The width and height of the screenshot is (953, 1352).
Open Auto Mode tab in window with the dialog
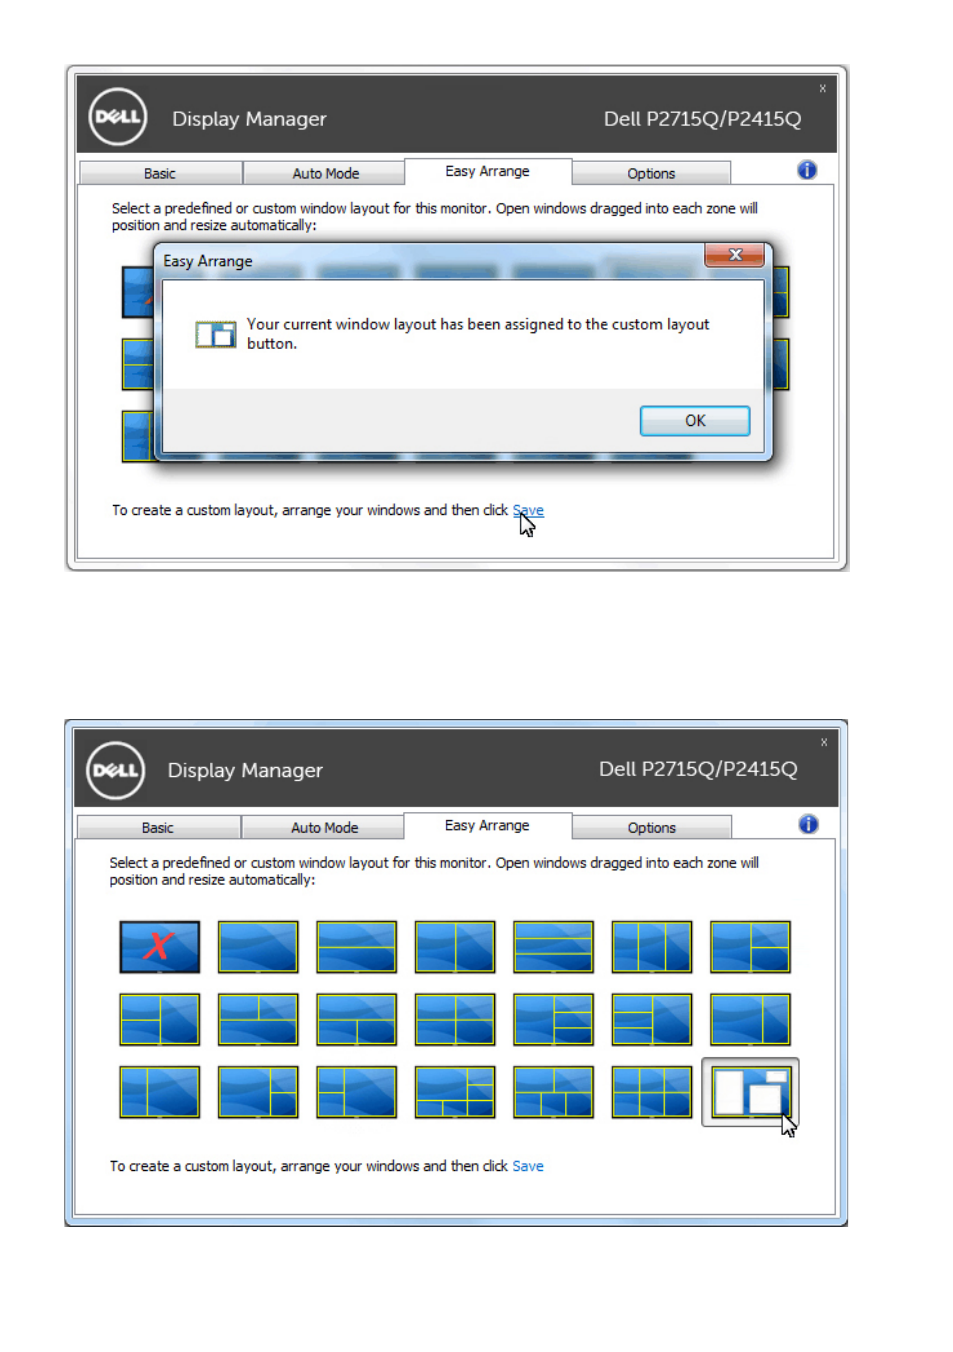325,173
